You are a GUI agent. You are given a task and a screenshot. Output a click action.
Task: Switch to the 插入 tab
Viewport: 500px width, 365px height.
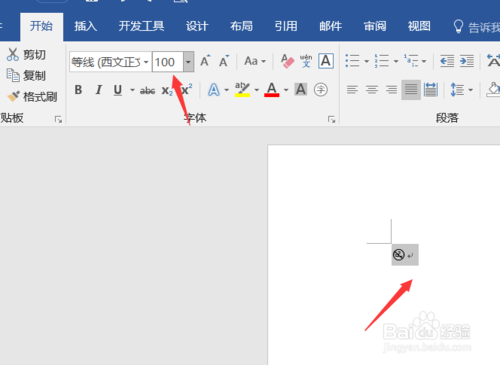(x=86, y=26)
